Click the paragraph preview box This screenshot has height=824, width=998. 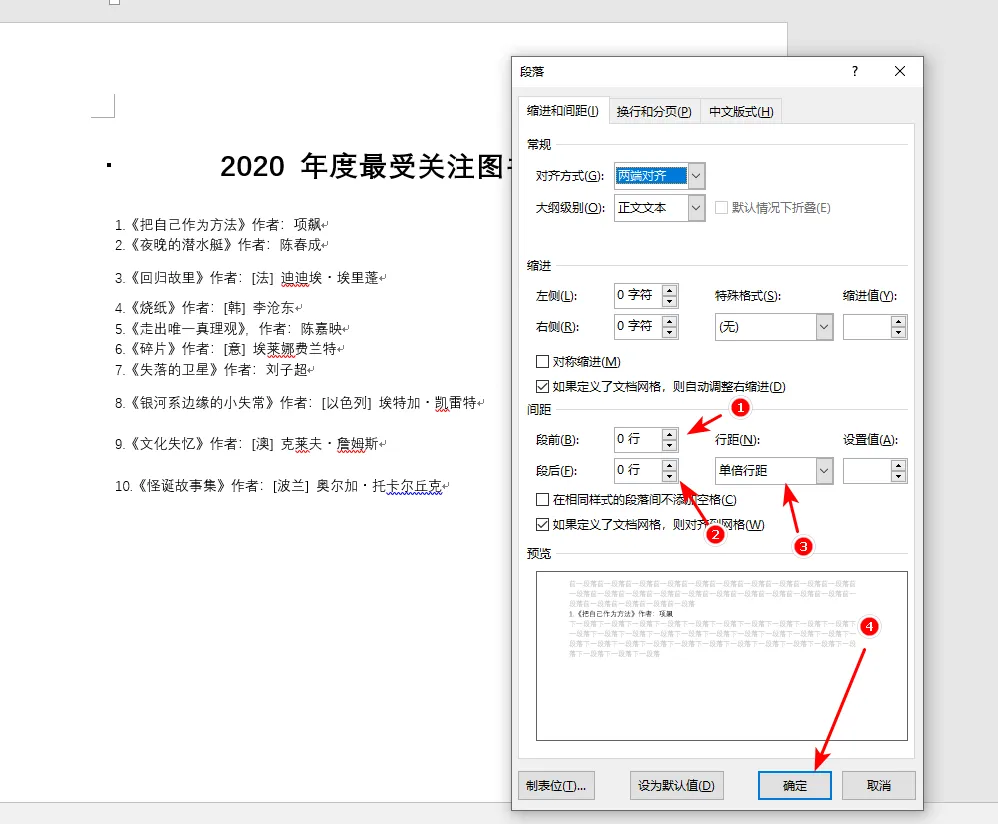(x=722, y=656)
